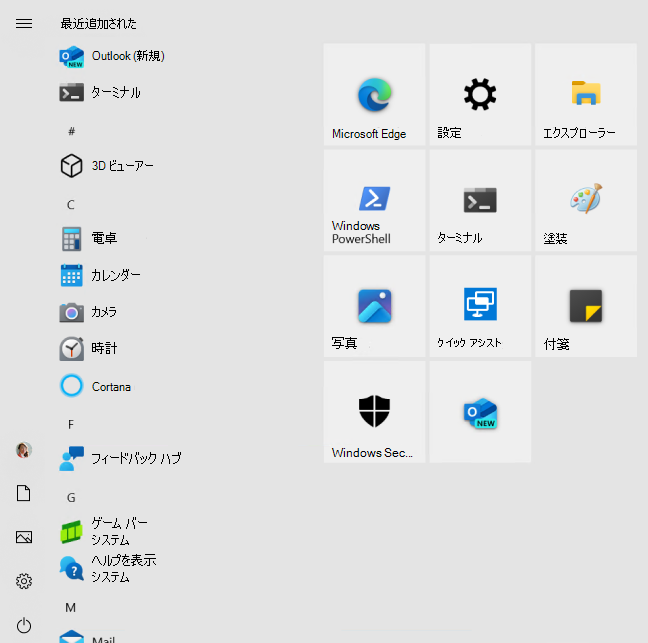Open ターミナル pinned tile
Screen dimensions: 648x643
pos(480,200)
